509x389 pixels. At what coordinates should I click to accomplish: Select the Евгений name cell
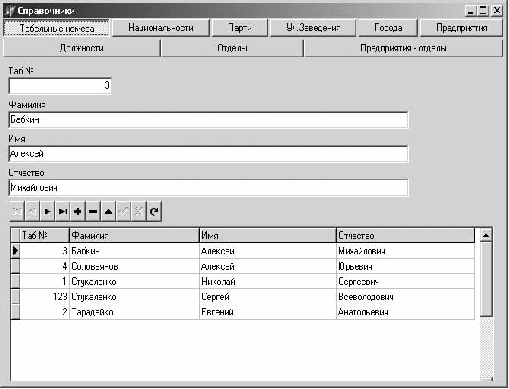[268, 312]
